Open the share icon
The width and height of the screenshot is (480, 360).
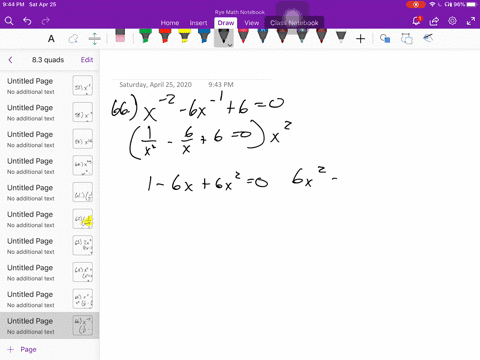pos(434,21)
